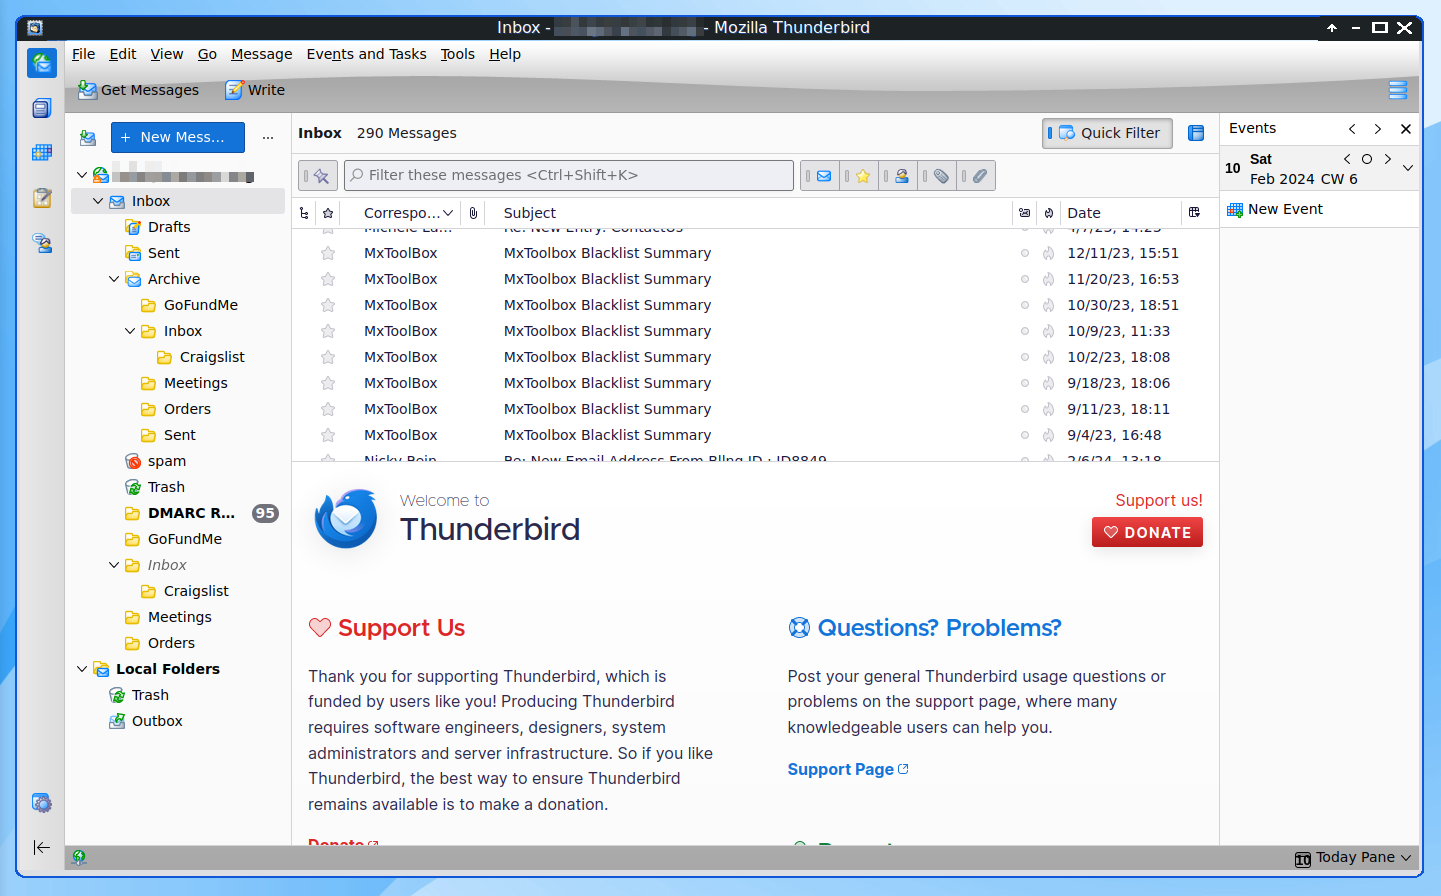Image resolution: width=1441 pixels, height=896 pixels.
Task: Open Correspondents column sort dropdown
Action: pyautogui.click(x=448, y=213)
